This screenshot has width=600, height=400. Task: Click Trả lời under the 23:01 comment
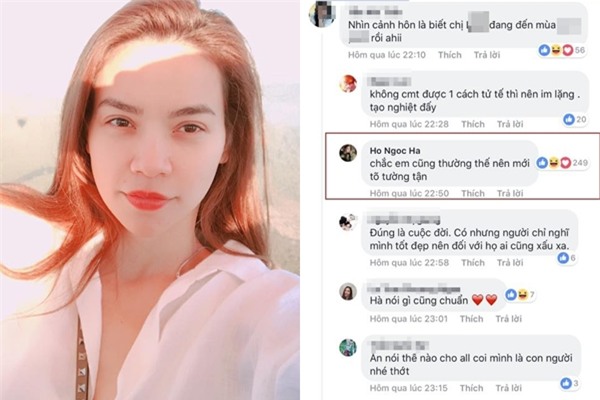pyautogui.click(x=509, y=318)
